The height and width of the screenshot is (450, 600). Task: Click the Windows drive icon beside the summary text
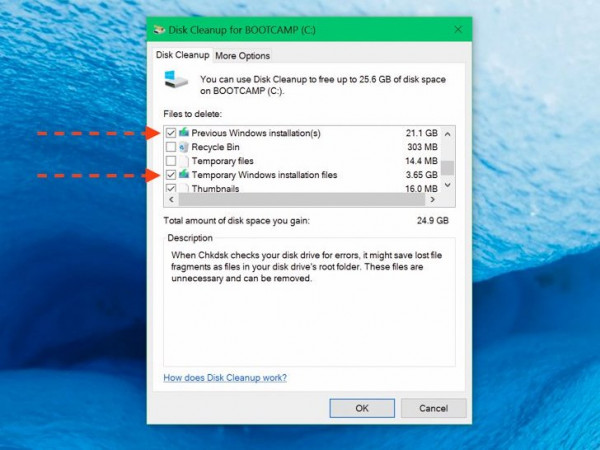click(176, 80)
